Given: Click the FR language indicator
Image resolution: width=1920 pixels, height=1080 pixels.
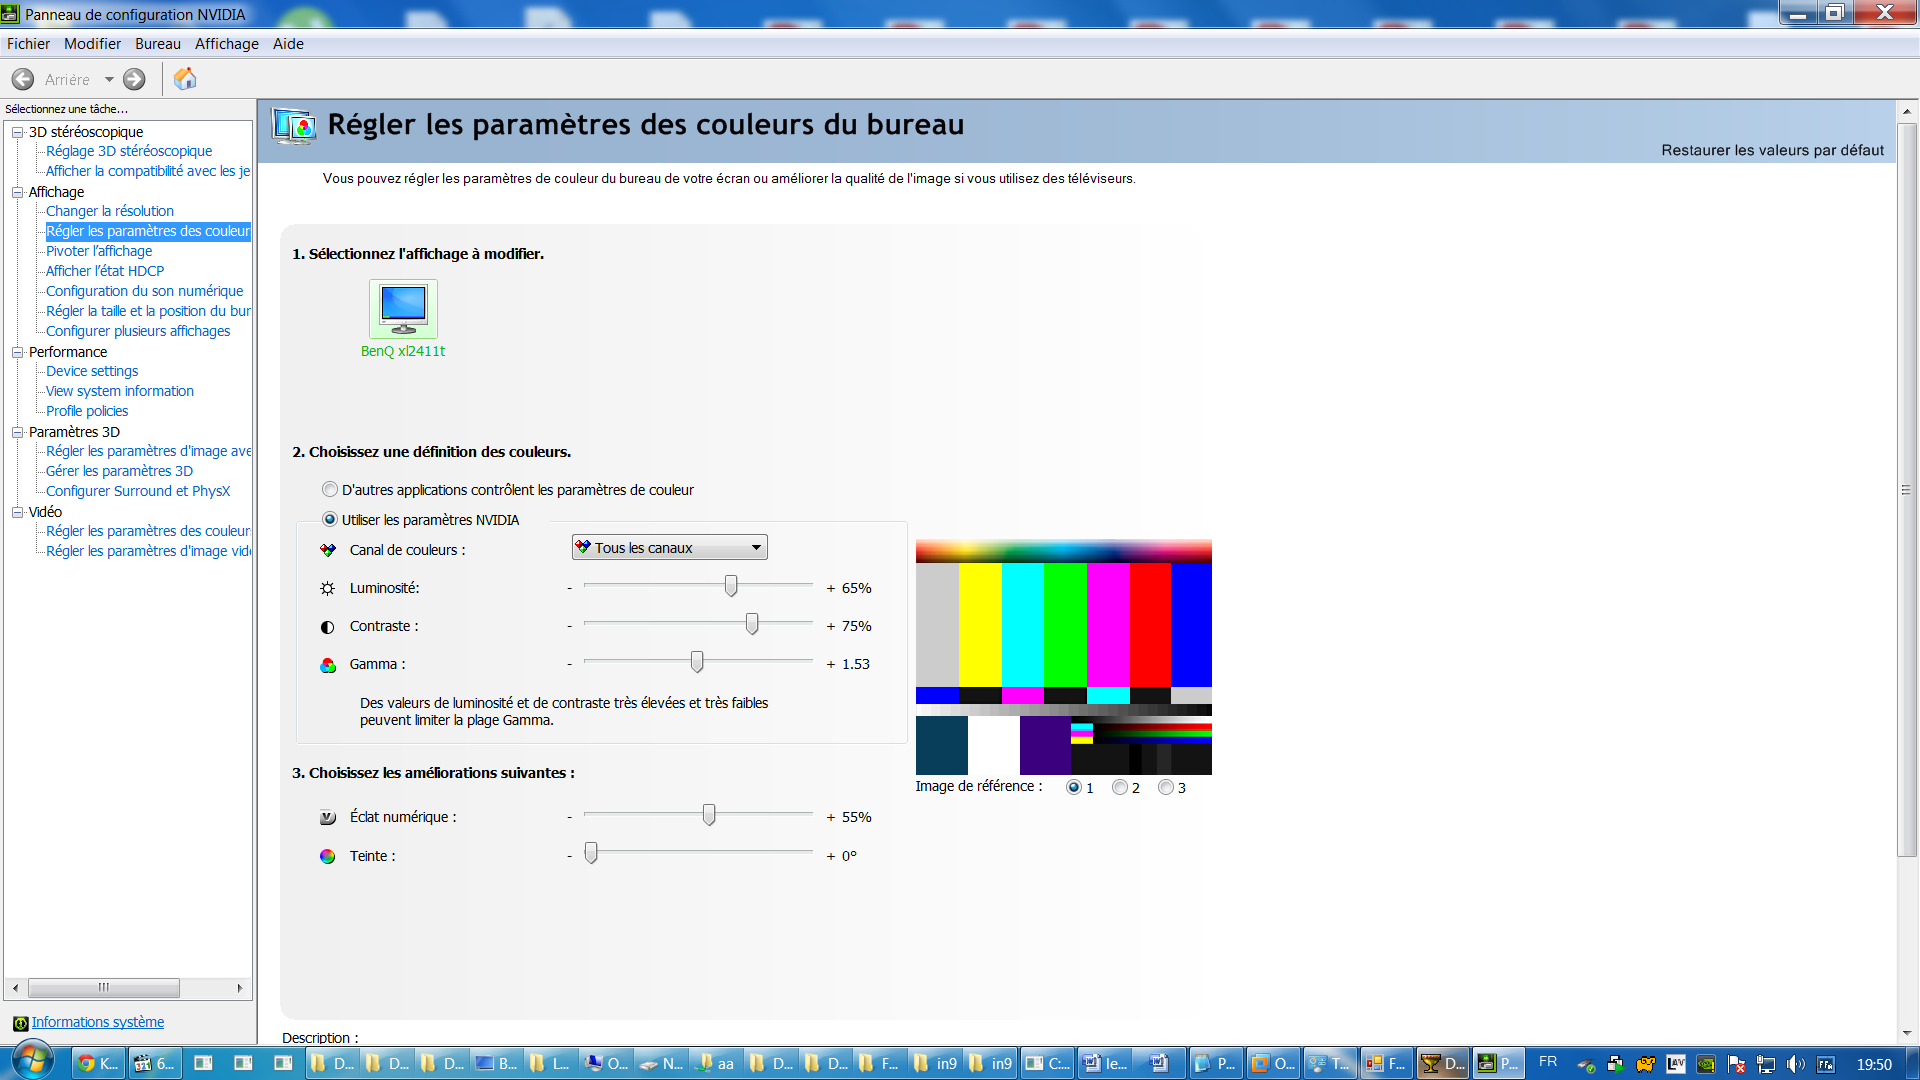Looking at the screenshot, I should pyautogui.click(x=1548, y=1062).
